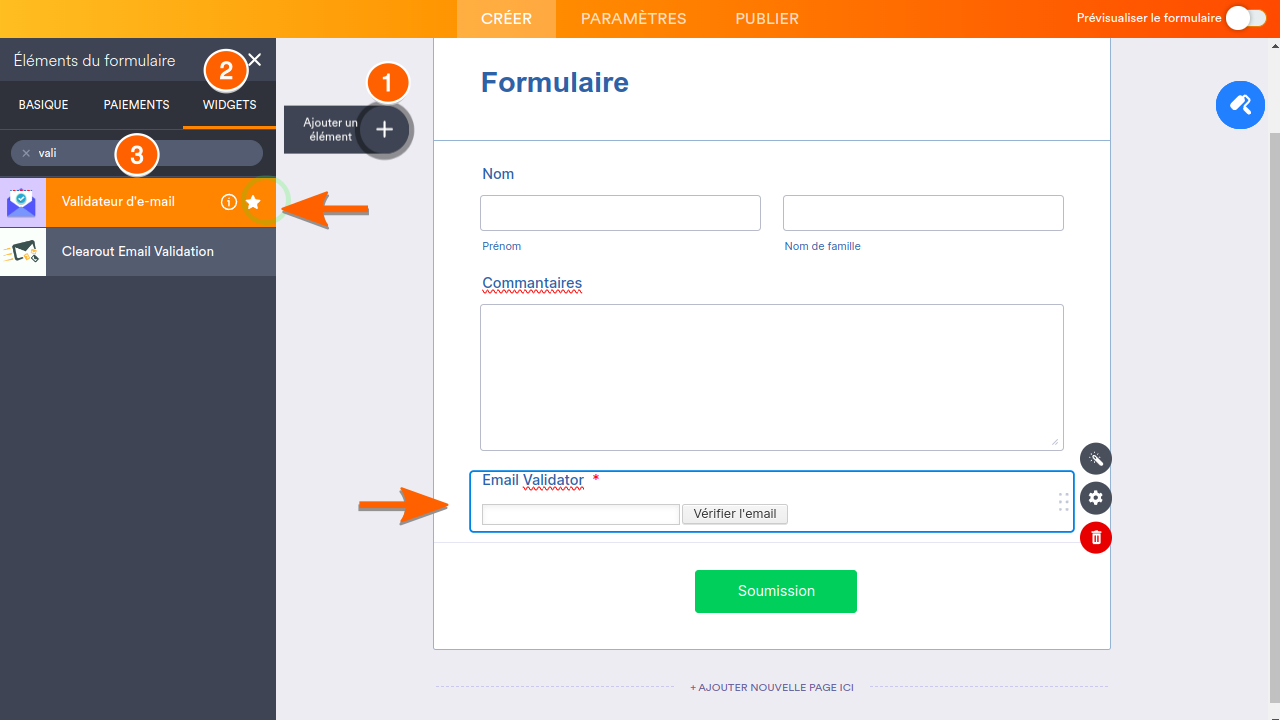This screenshot has width=1280, height=720.
Task: Select the BASIQUE elements tab
Action: pos(43,104)
